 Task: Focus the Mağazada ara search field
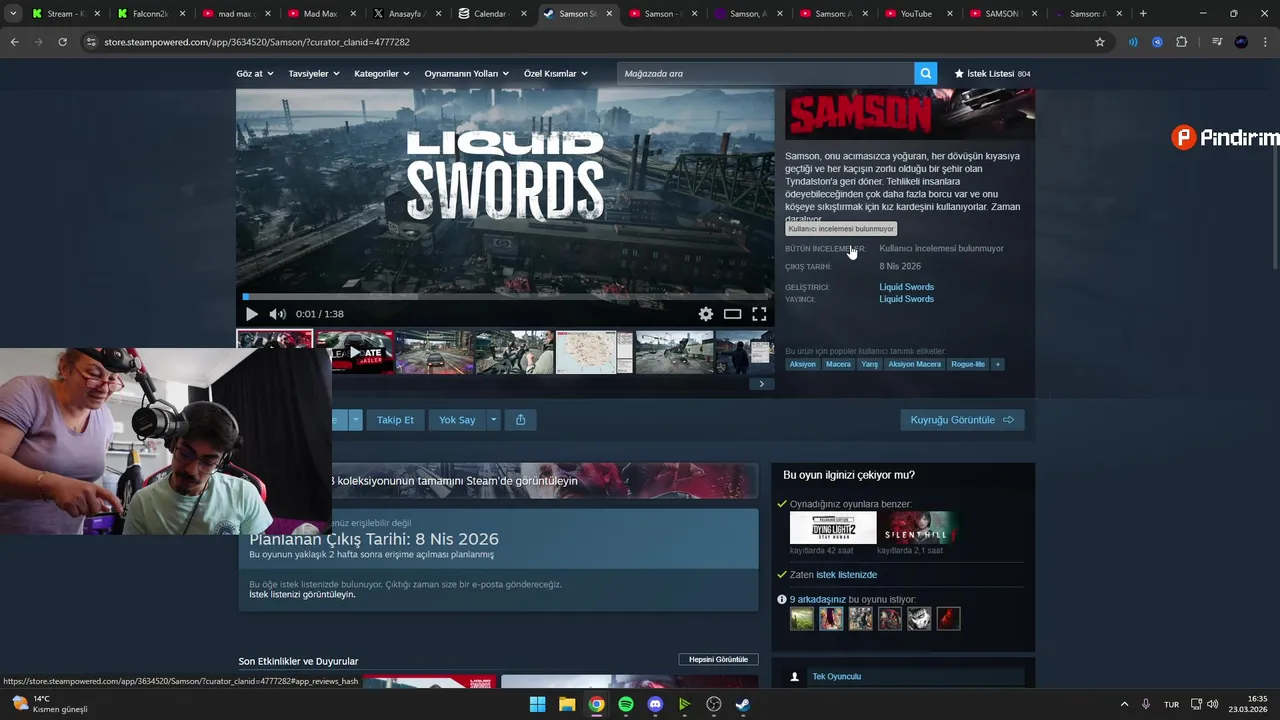click(767, 73)
